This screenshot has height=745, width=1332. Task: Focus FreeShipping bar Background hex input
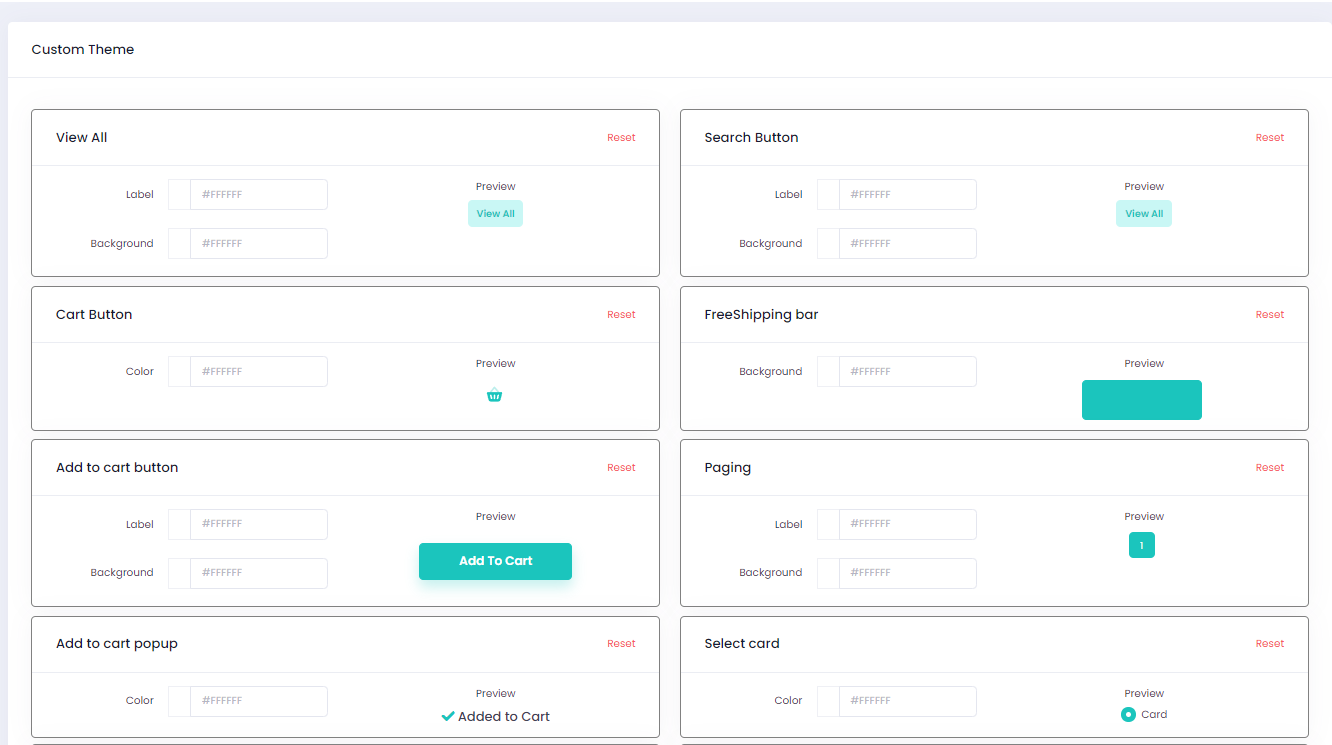click(x=908, y=372)
